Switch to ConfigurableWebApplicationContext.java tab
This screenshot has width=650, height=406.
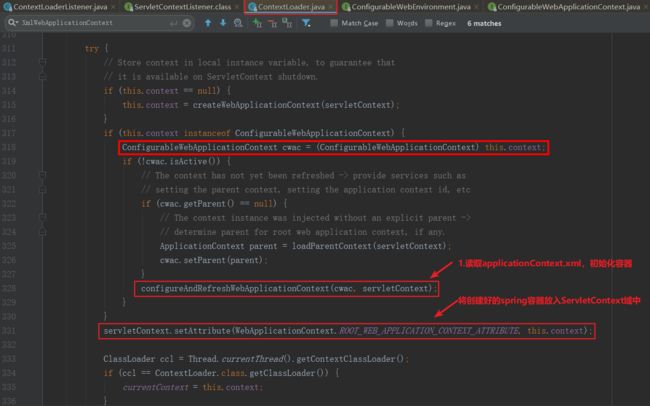tap(566, 7)
